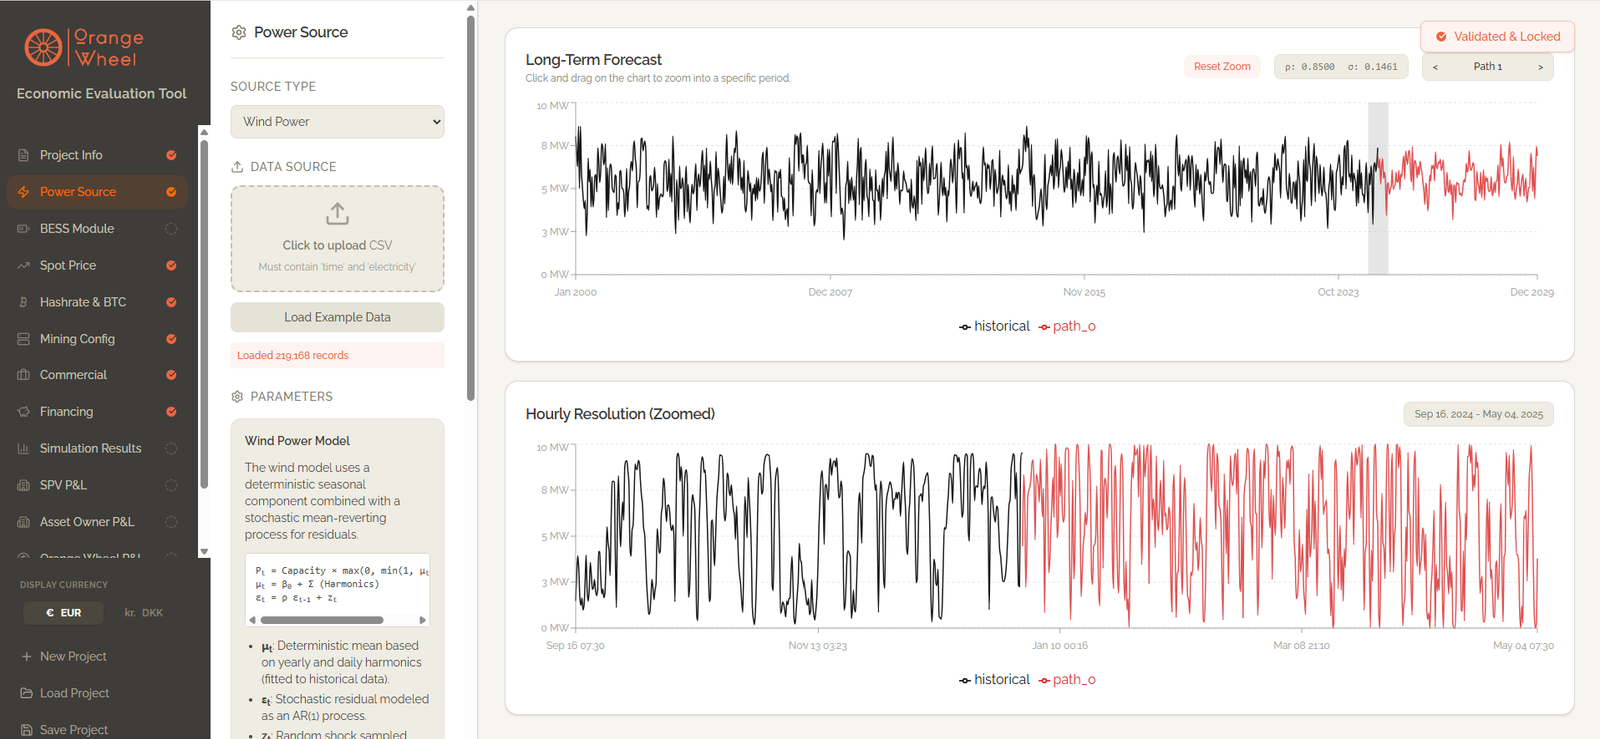Open the Simulation Results section
The height and width of the screenshot is (739, 1600).
pos(97,449)
